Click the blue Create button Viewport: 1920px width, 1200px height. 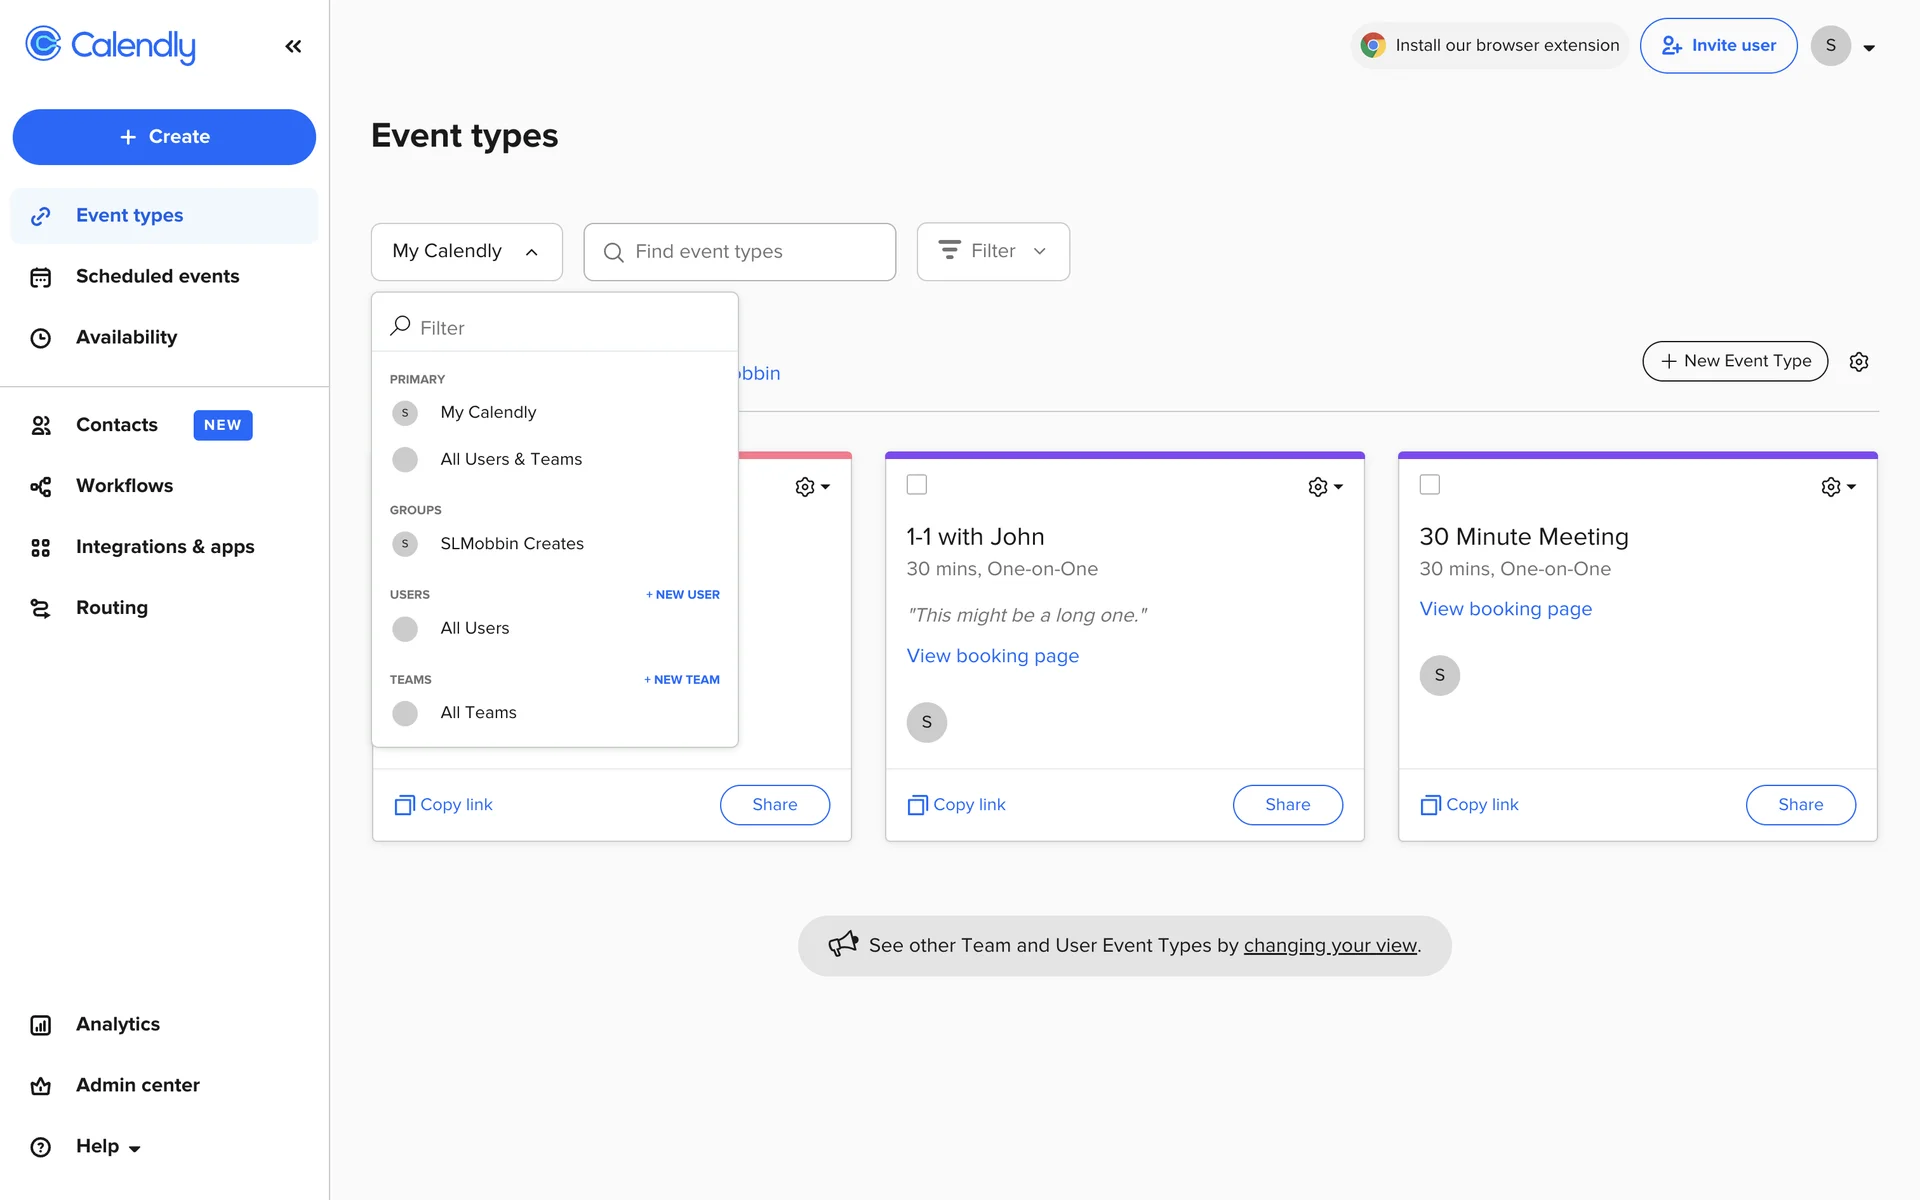[164, 137]
